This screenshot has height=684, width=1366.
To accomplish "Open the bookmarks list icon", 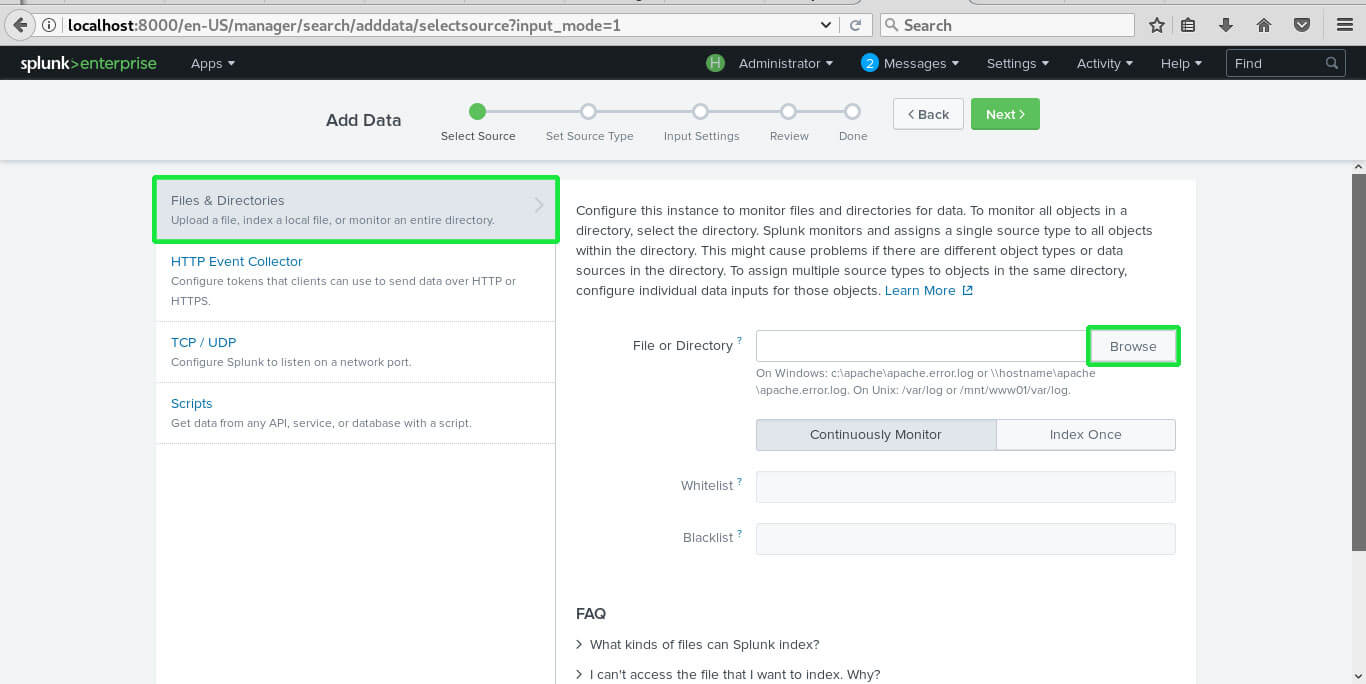I will coord(1188,25).
